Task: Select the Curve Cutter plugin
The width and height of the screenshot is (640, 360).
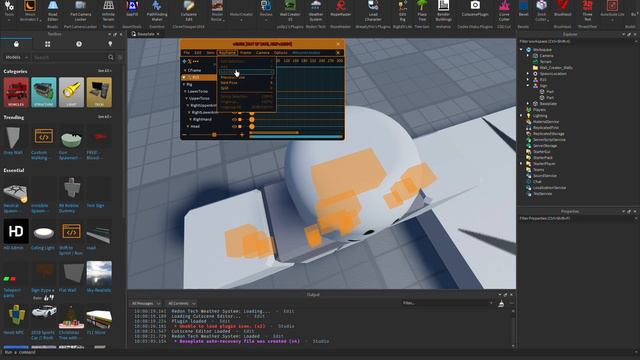Action: click(x=504, y=10)
